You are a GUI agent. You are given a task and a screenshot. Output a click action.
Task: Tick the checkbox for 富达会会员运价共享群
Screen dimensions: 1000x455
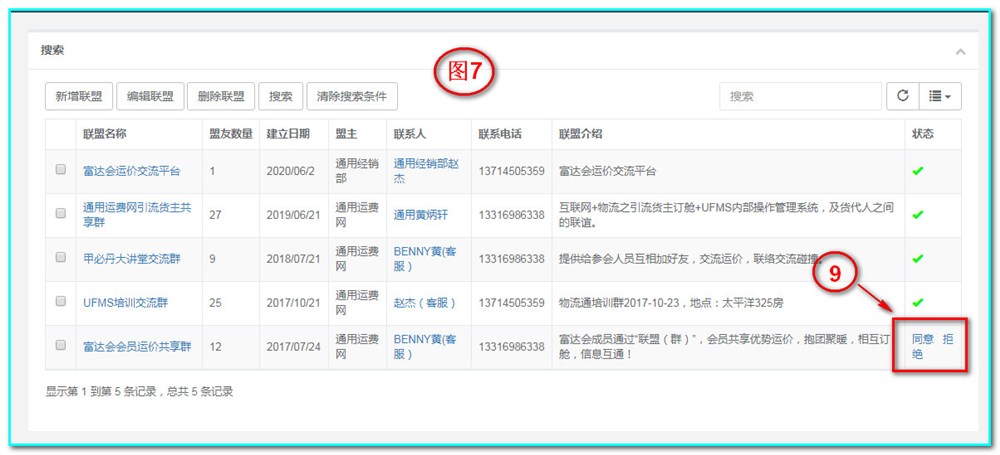click(61, 345)
